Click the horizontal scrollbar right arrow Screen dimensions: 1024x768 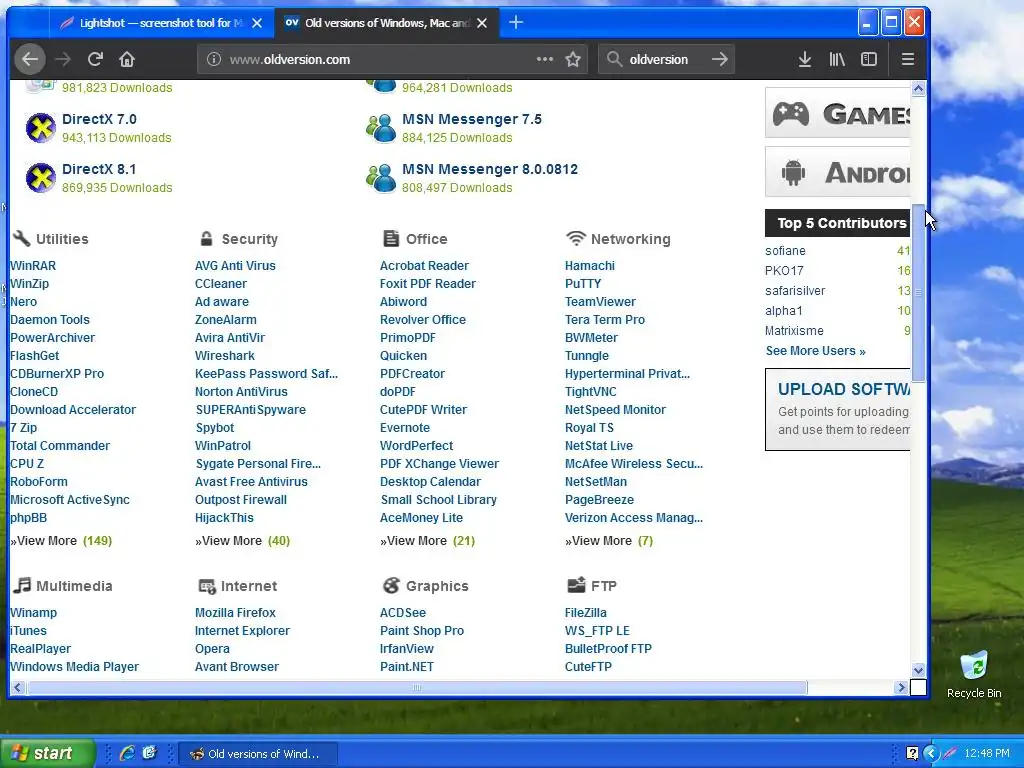(901, 687)
